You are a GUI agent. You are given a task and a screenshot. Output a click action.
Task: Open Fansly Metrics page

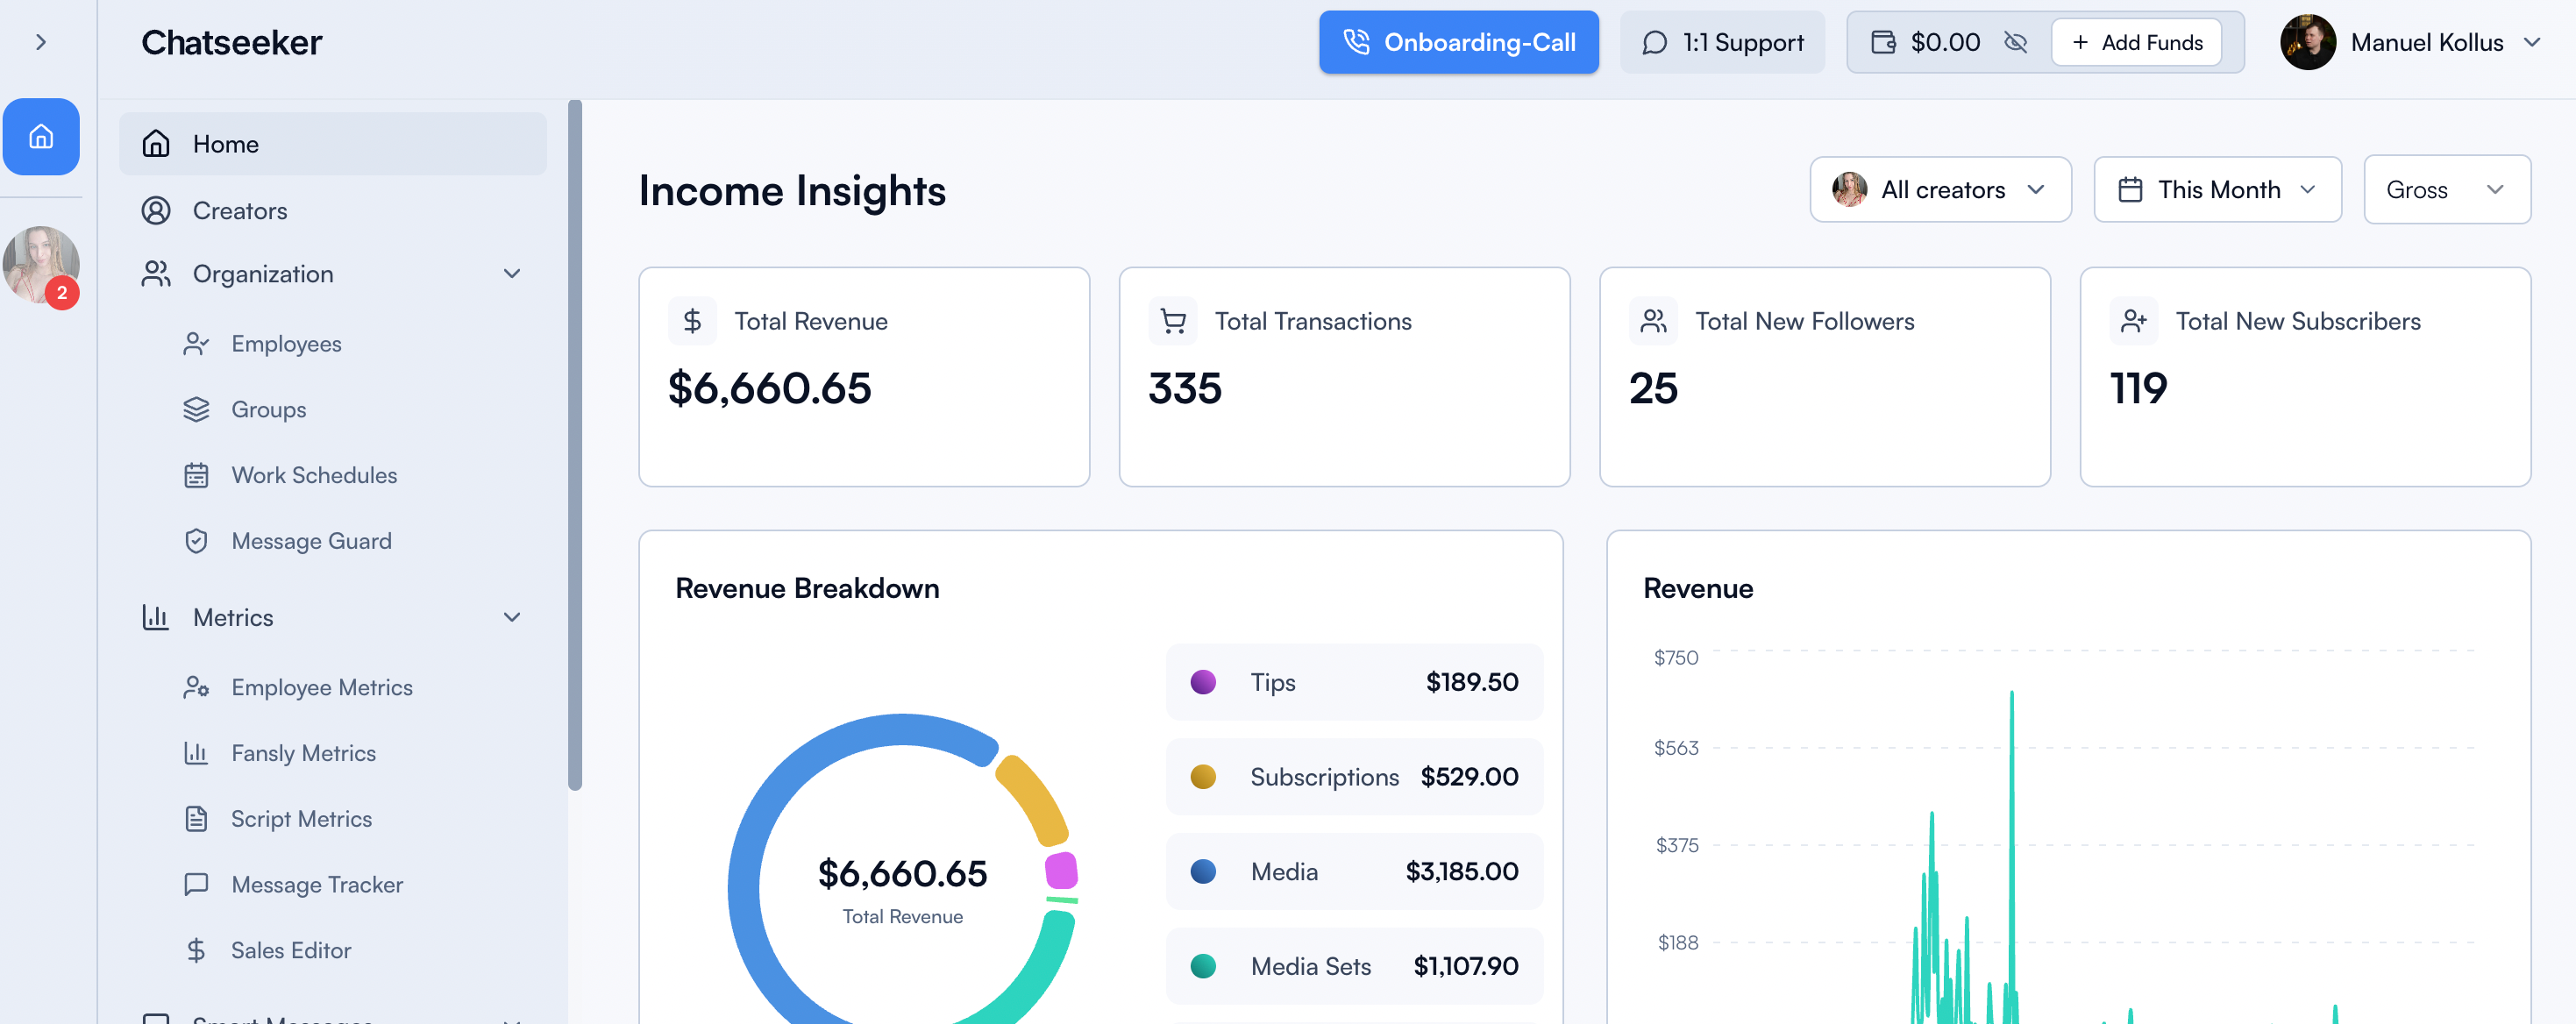coord(303,753)
